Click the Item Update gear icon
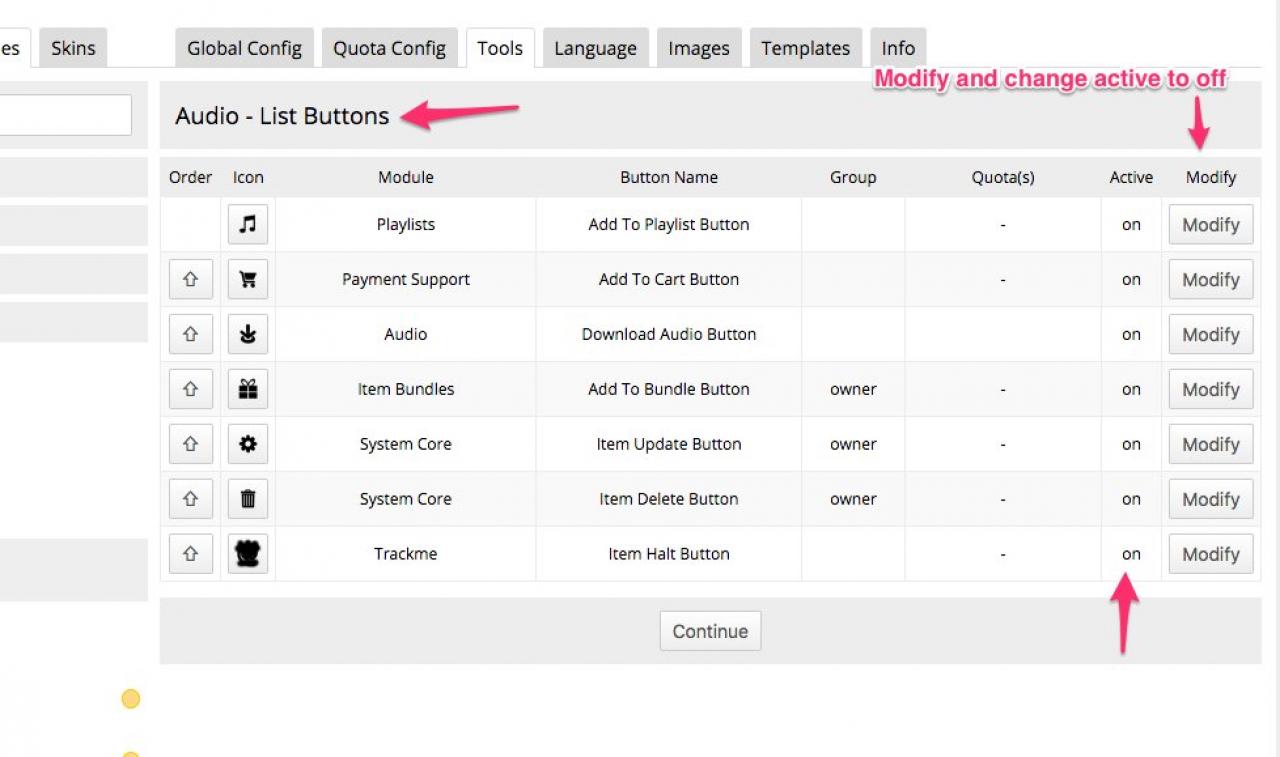Image resolution: width=1280 pixels, height=757 pixels. 248,444
